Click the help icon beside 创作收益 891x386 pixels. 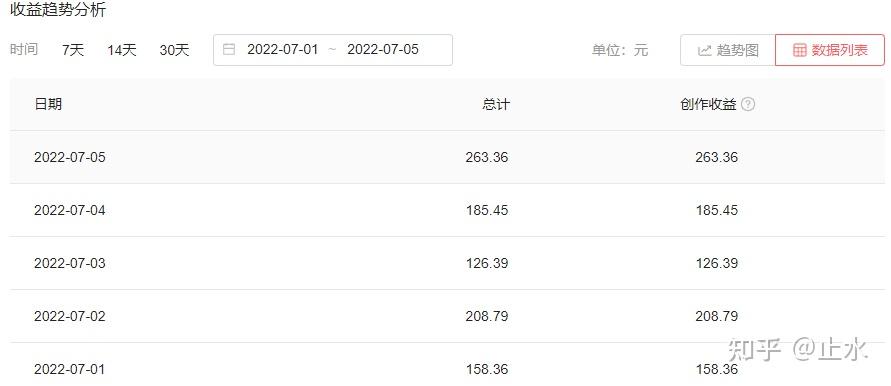tap(748, 105)
